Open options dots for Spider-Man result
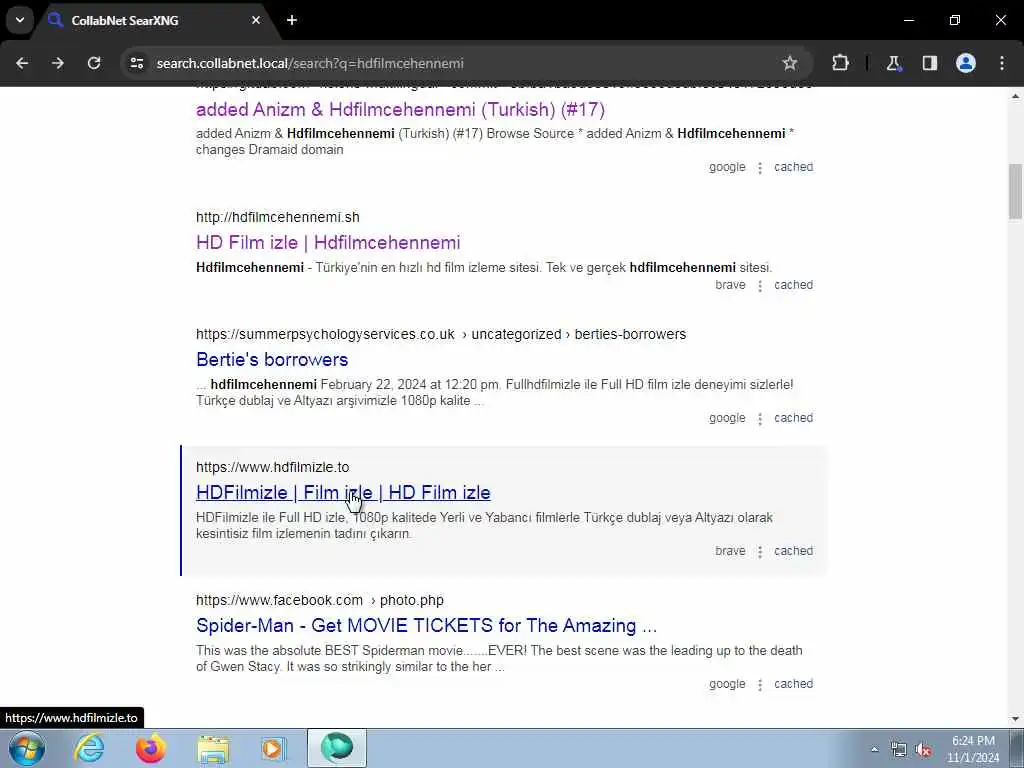 pyautogui.click(x=760, y=684)
